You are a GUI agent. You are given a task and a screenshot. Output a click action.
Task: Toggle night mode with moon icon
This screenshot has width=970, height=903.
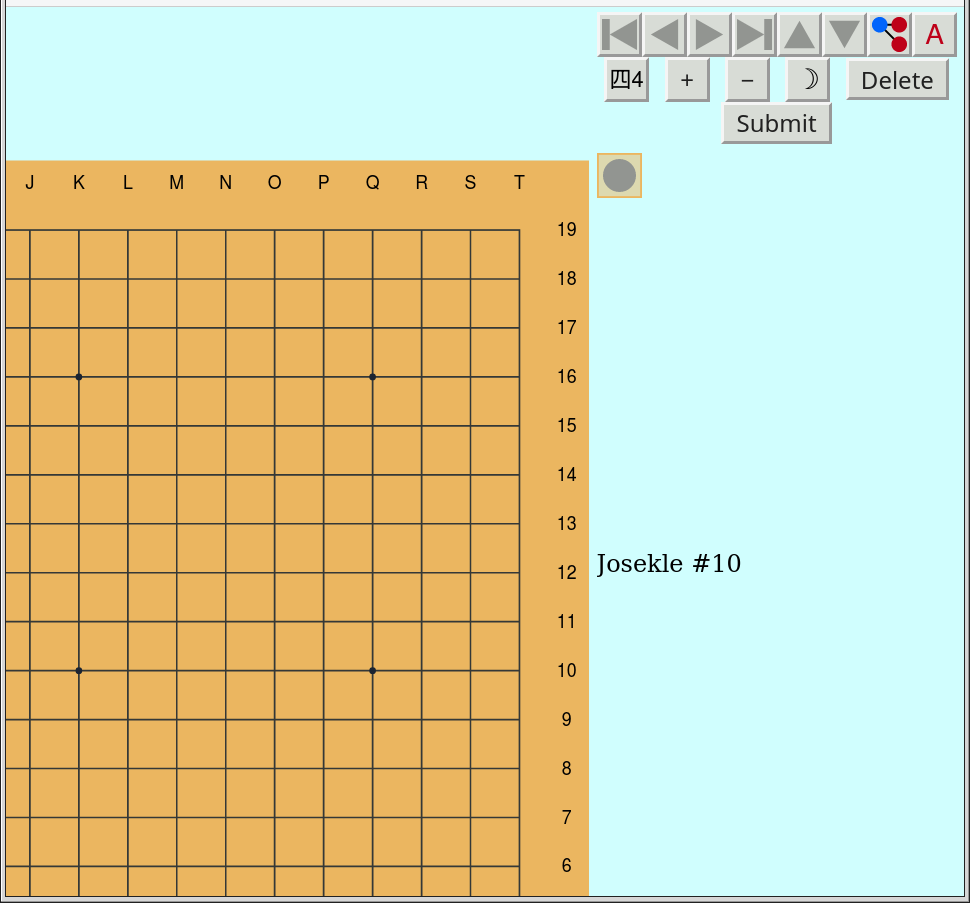808,80
